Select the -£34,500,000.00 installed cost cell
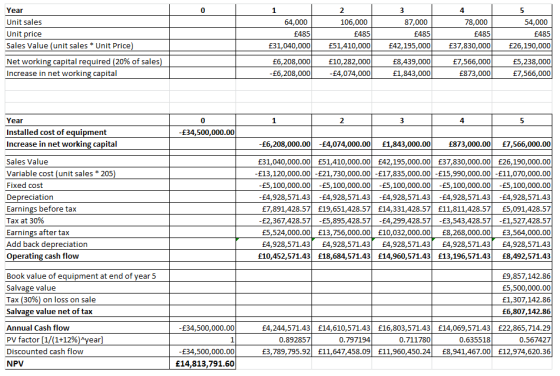The height and width of the screenshot is (376, 560). click(x=202, y=132)
